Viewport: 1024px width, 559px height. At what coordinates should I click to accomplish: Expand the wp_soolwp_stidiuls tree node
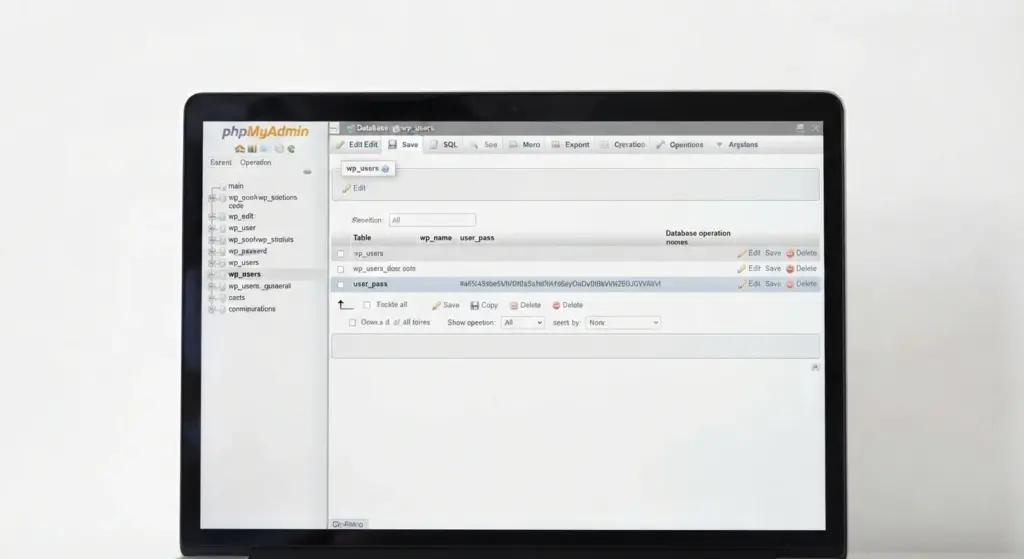point(212,240)
